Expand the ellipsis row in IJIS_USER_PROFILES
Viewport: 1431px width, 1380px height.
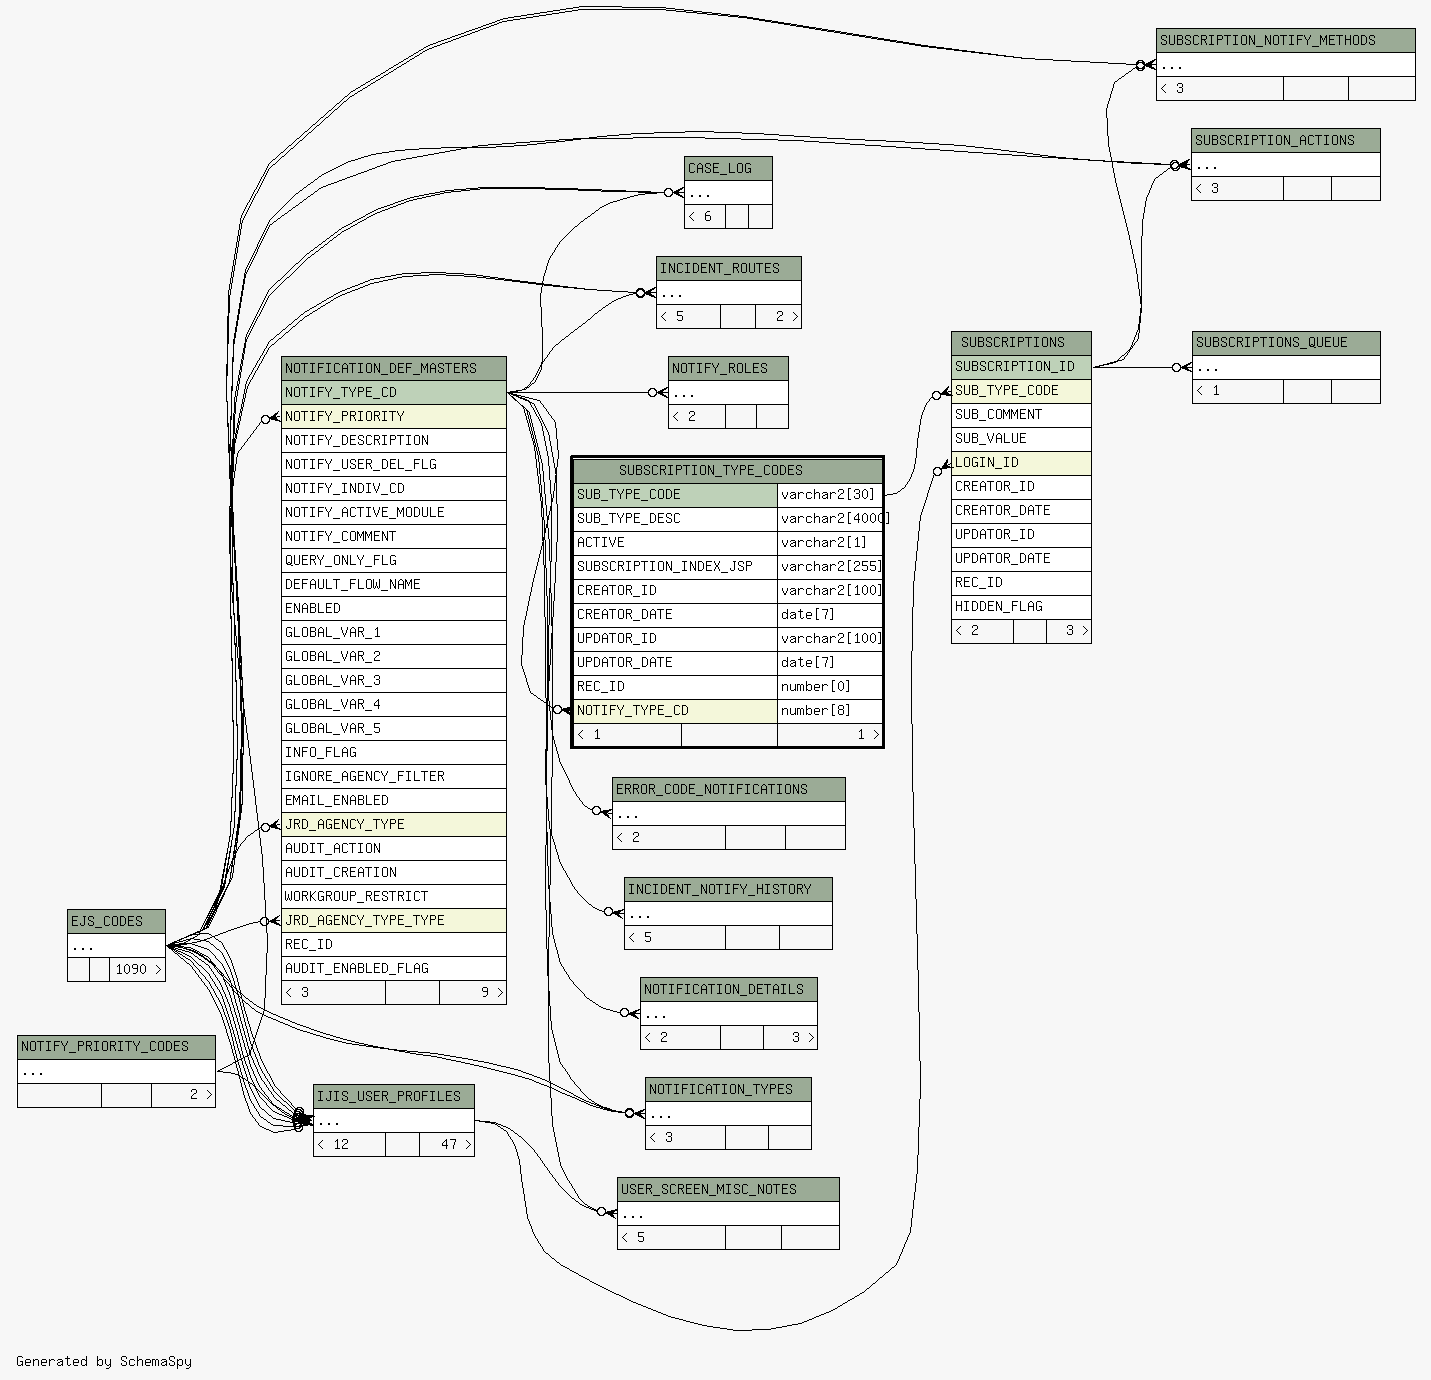(393, 1121)
